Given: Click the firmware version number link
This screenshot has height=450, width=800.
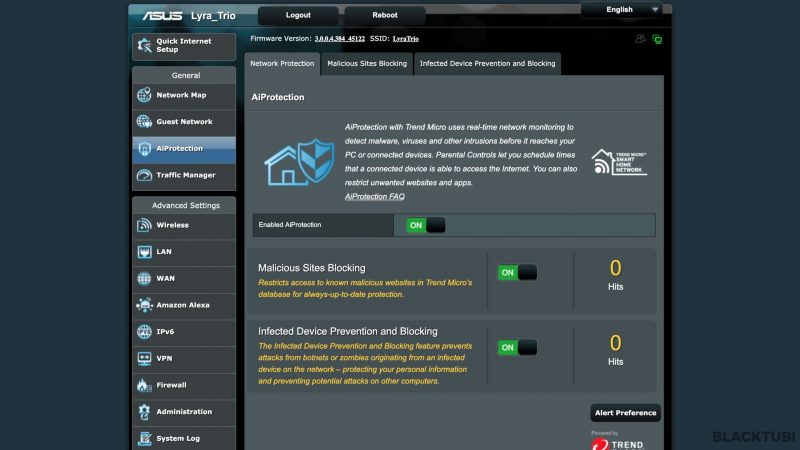Looking at the screenshot, I should coord(340,39).
